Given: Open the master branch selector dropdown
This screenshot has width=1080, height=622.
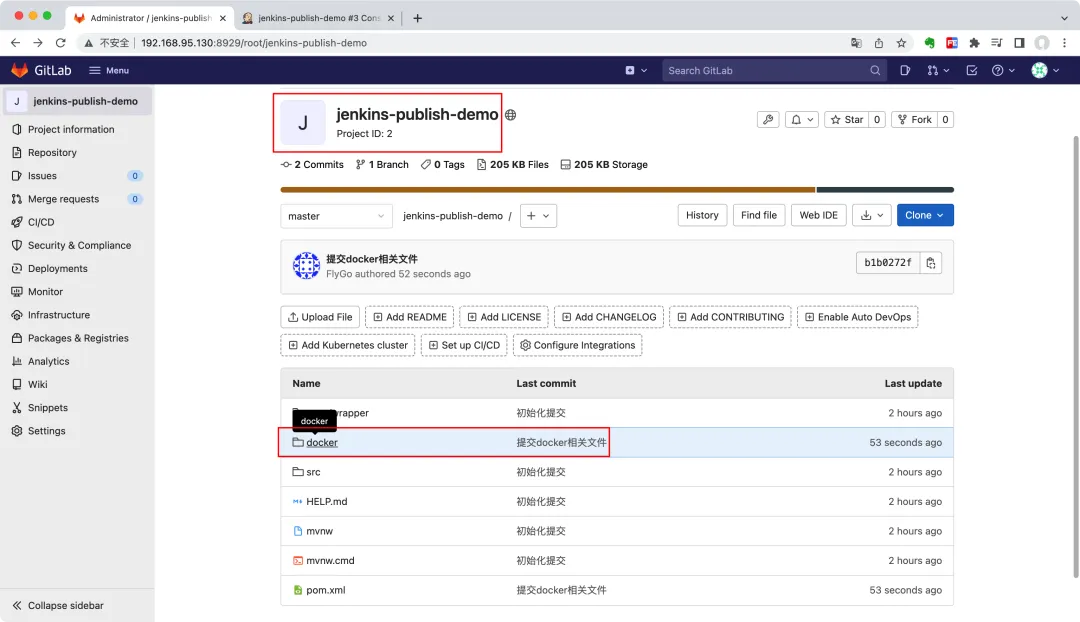Looking at the screenshot, I should [336, 216].
